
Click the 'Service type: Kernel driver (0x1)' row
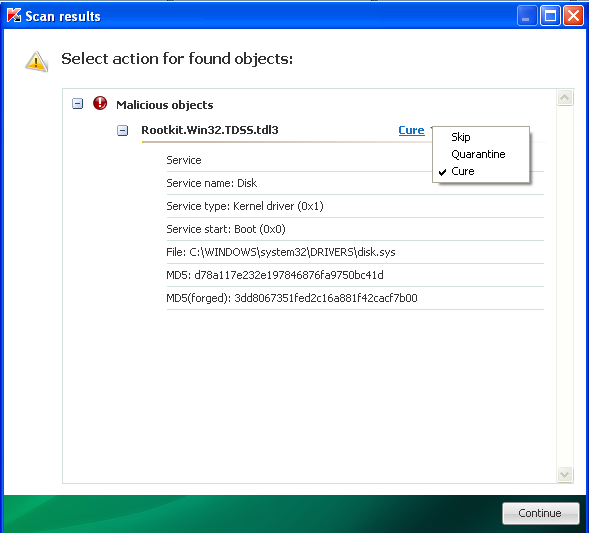355,206
